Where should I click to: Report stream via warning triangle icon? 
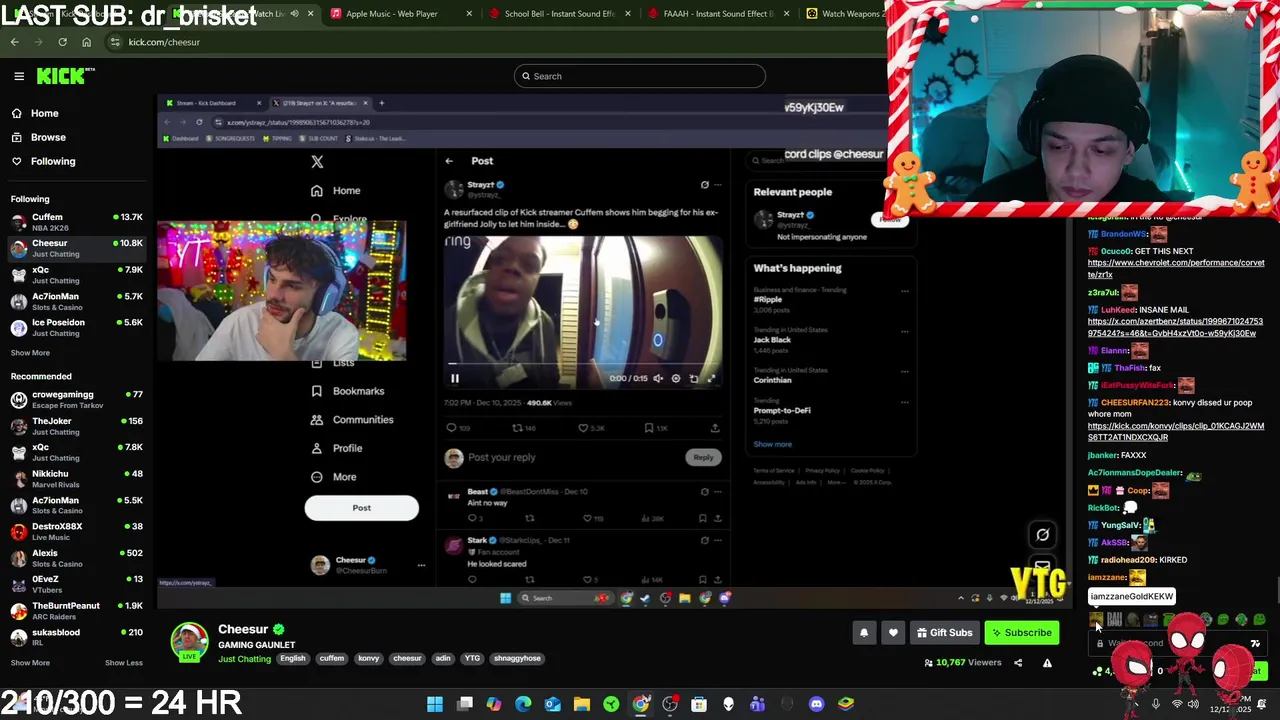pos(1047,662)
